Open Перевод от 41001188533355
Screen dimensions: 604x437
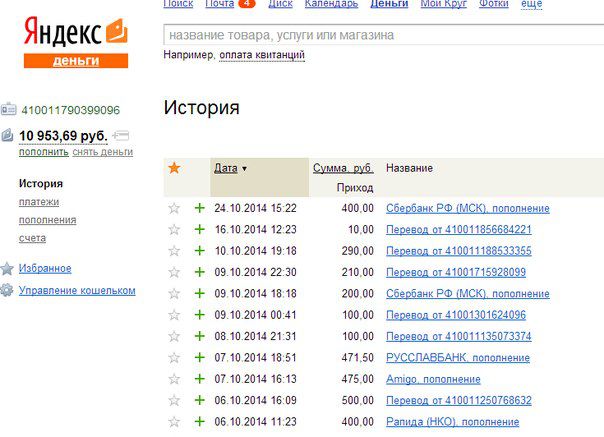coord(459,251)
